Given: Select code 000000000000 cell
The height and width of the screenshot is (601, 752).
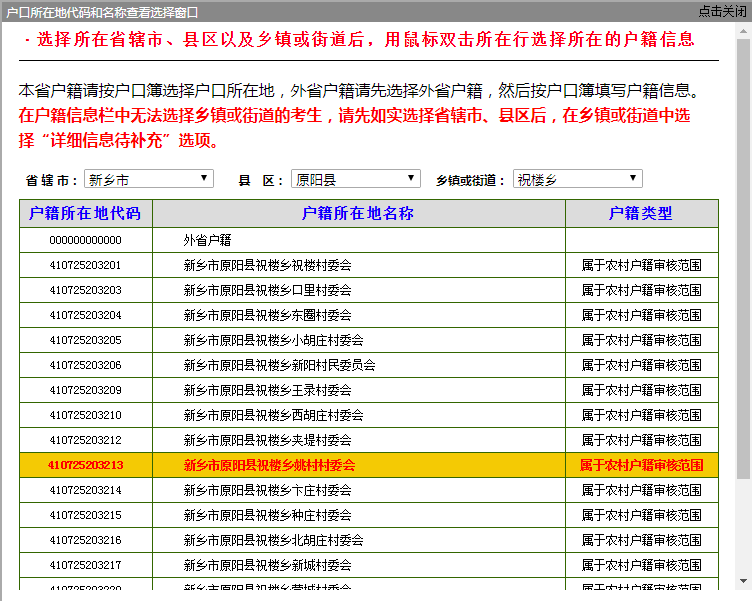Looking at the screenshot, I should [x=86, y=240].
